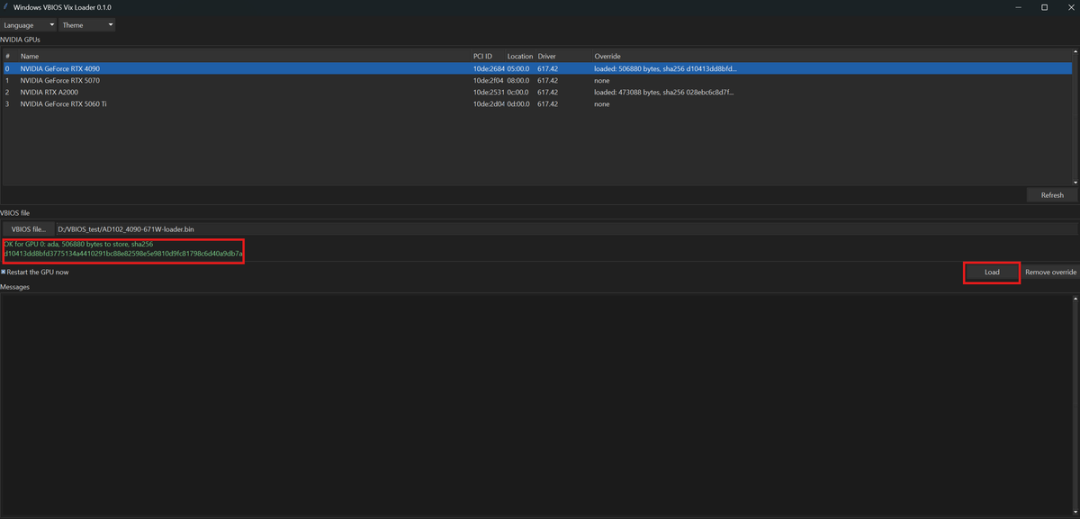Click the override text 'loaded: 506880 bytes'

pos(627,69)
